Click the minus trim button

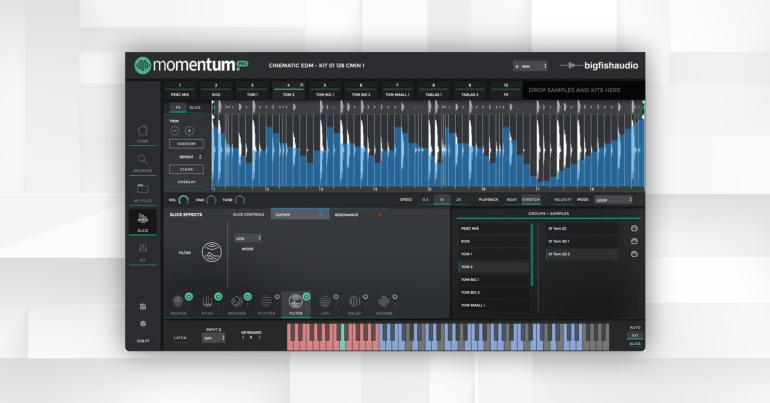[x=175, y=131]
